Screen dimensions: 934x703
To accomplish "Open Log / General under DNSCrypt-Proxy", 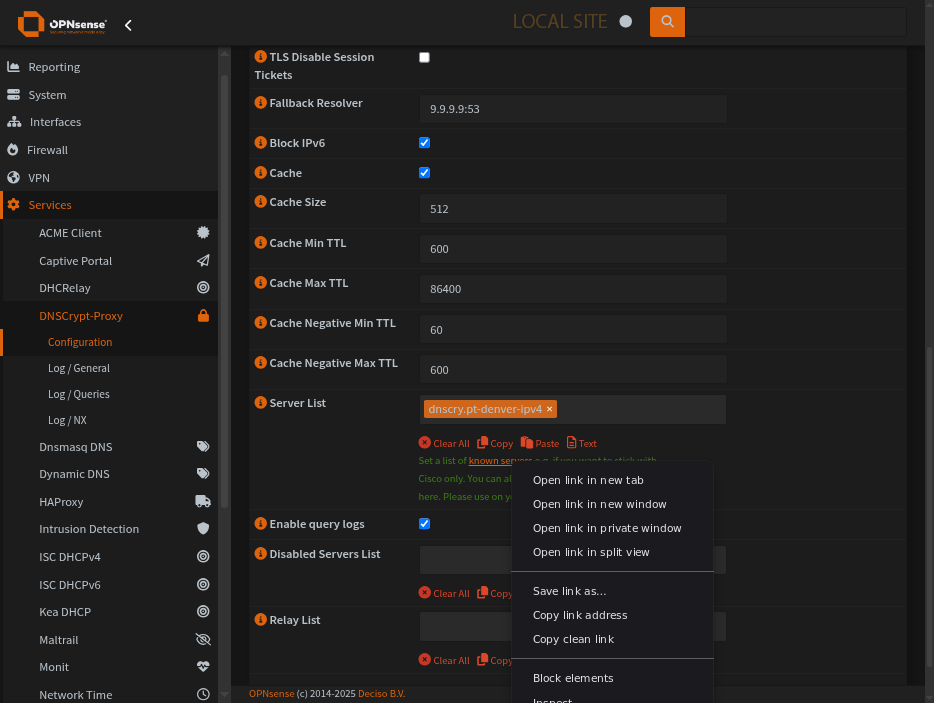I will coord(79,368).
